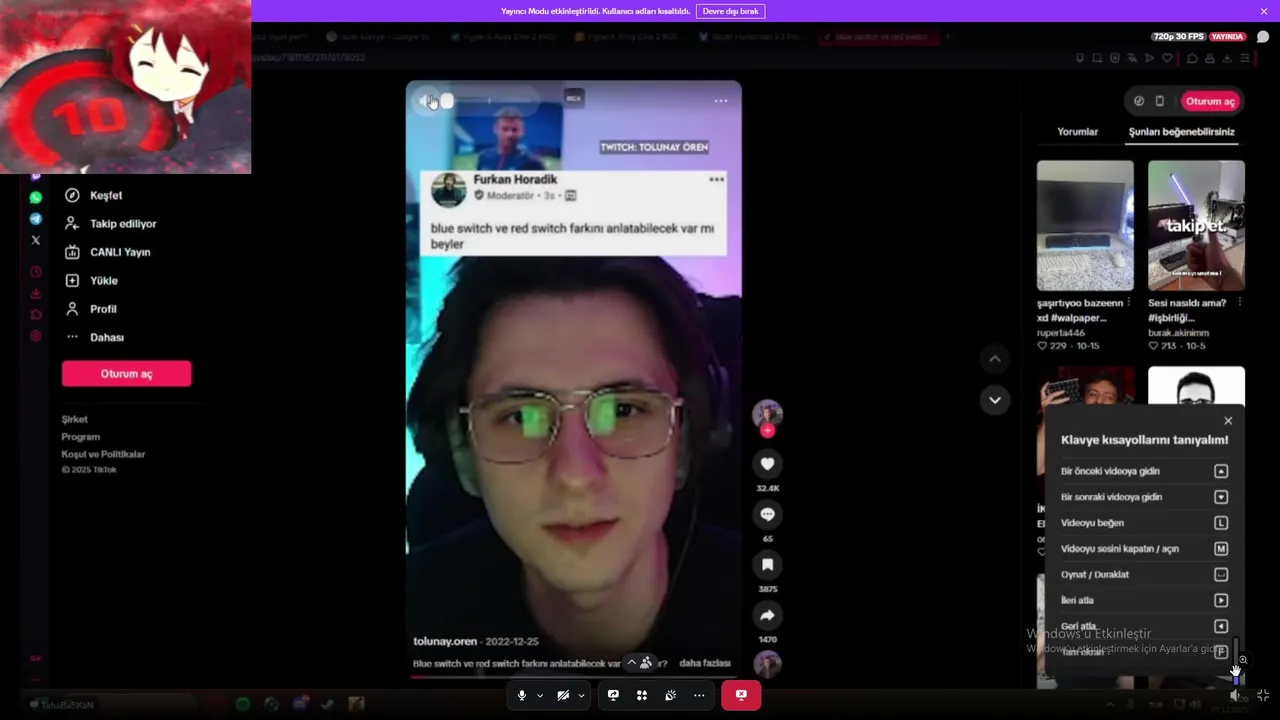Open Telegram from browser sidebar
1280x720 pixels.
tap(36, 219)
